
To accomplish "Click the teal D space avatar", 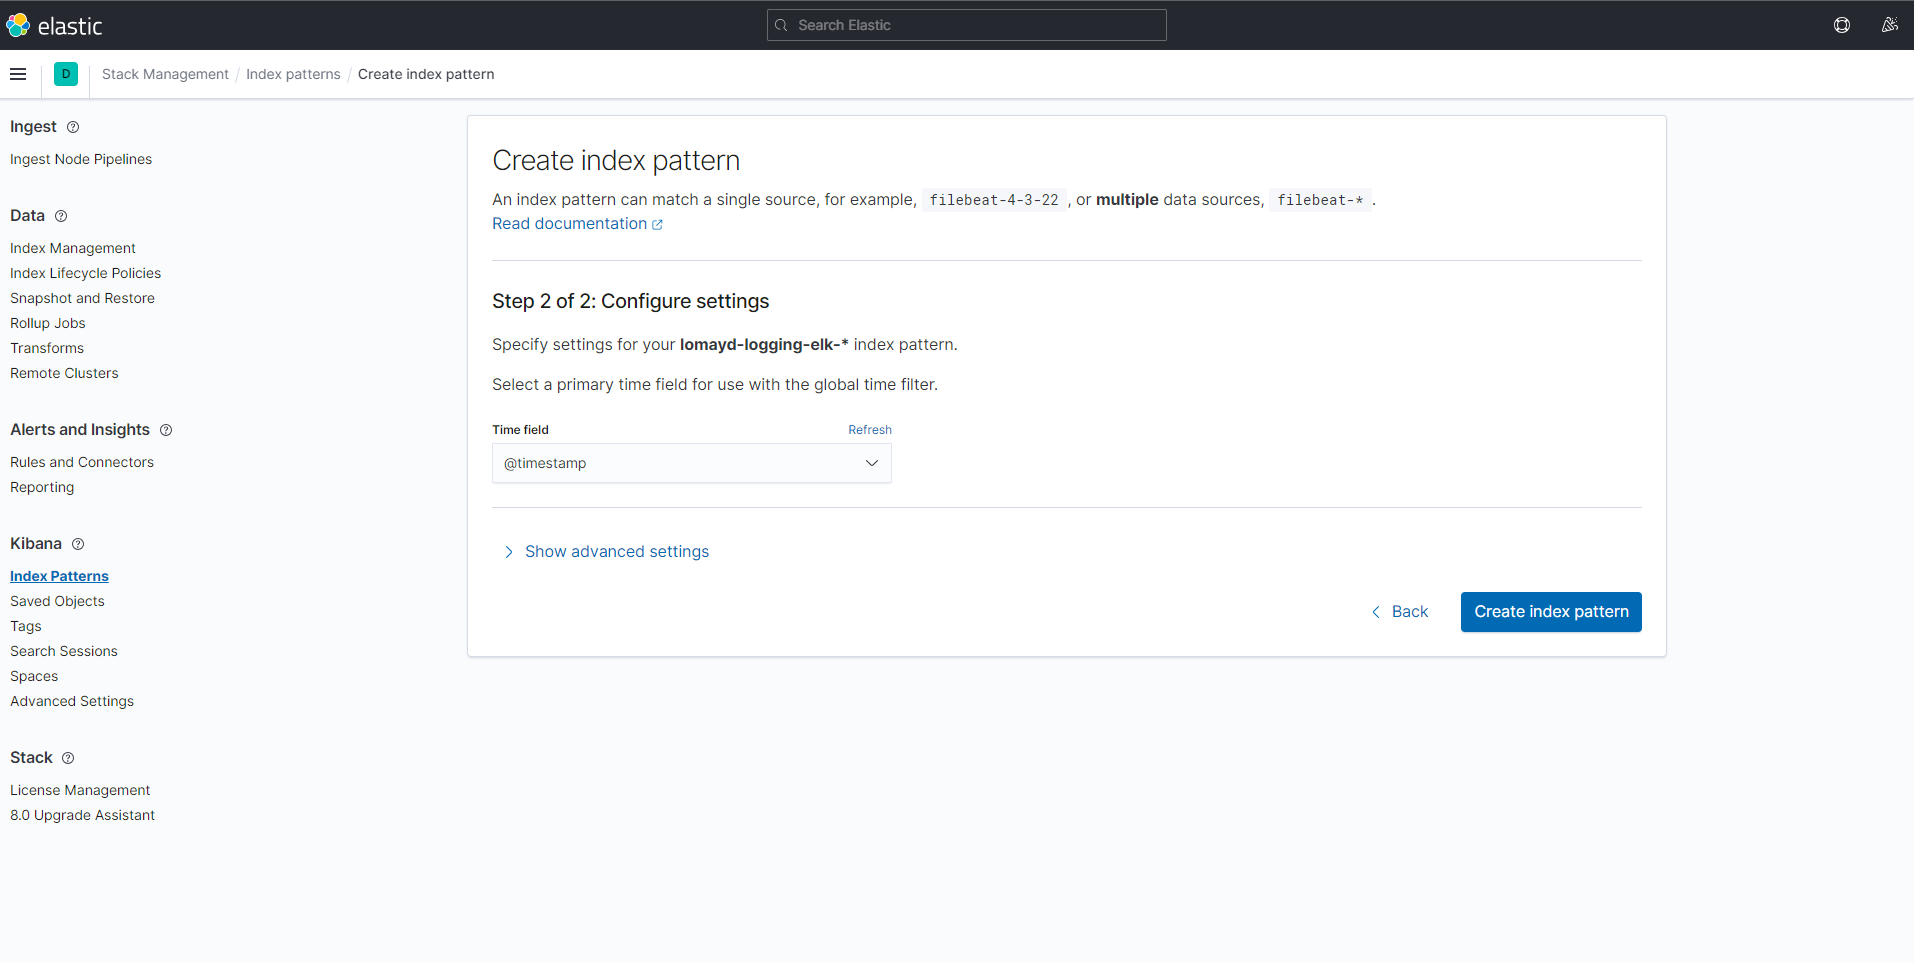I will 65,74.
